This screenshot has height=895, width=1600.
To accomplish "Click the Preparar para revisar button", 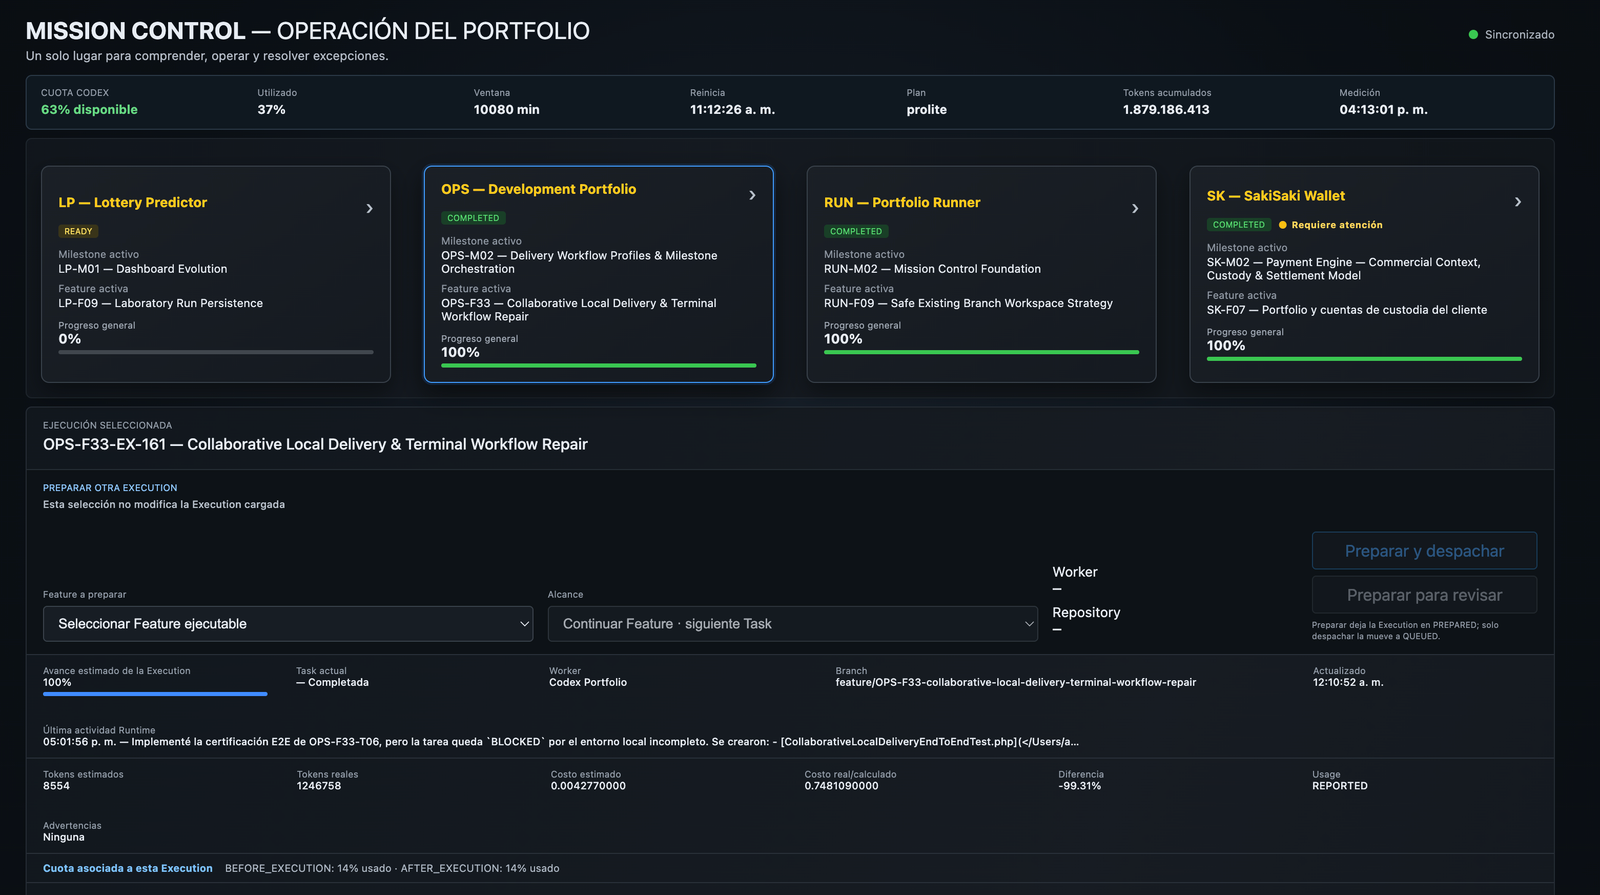I will [1424, 595].
